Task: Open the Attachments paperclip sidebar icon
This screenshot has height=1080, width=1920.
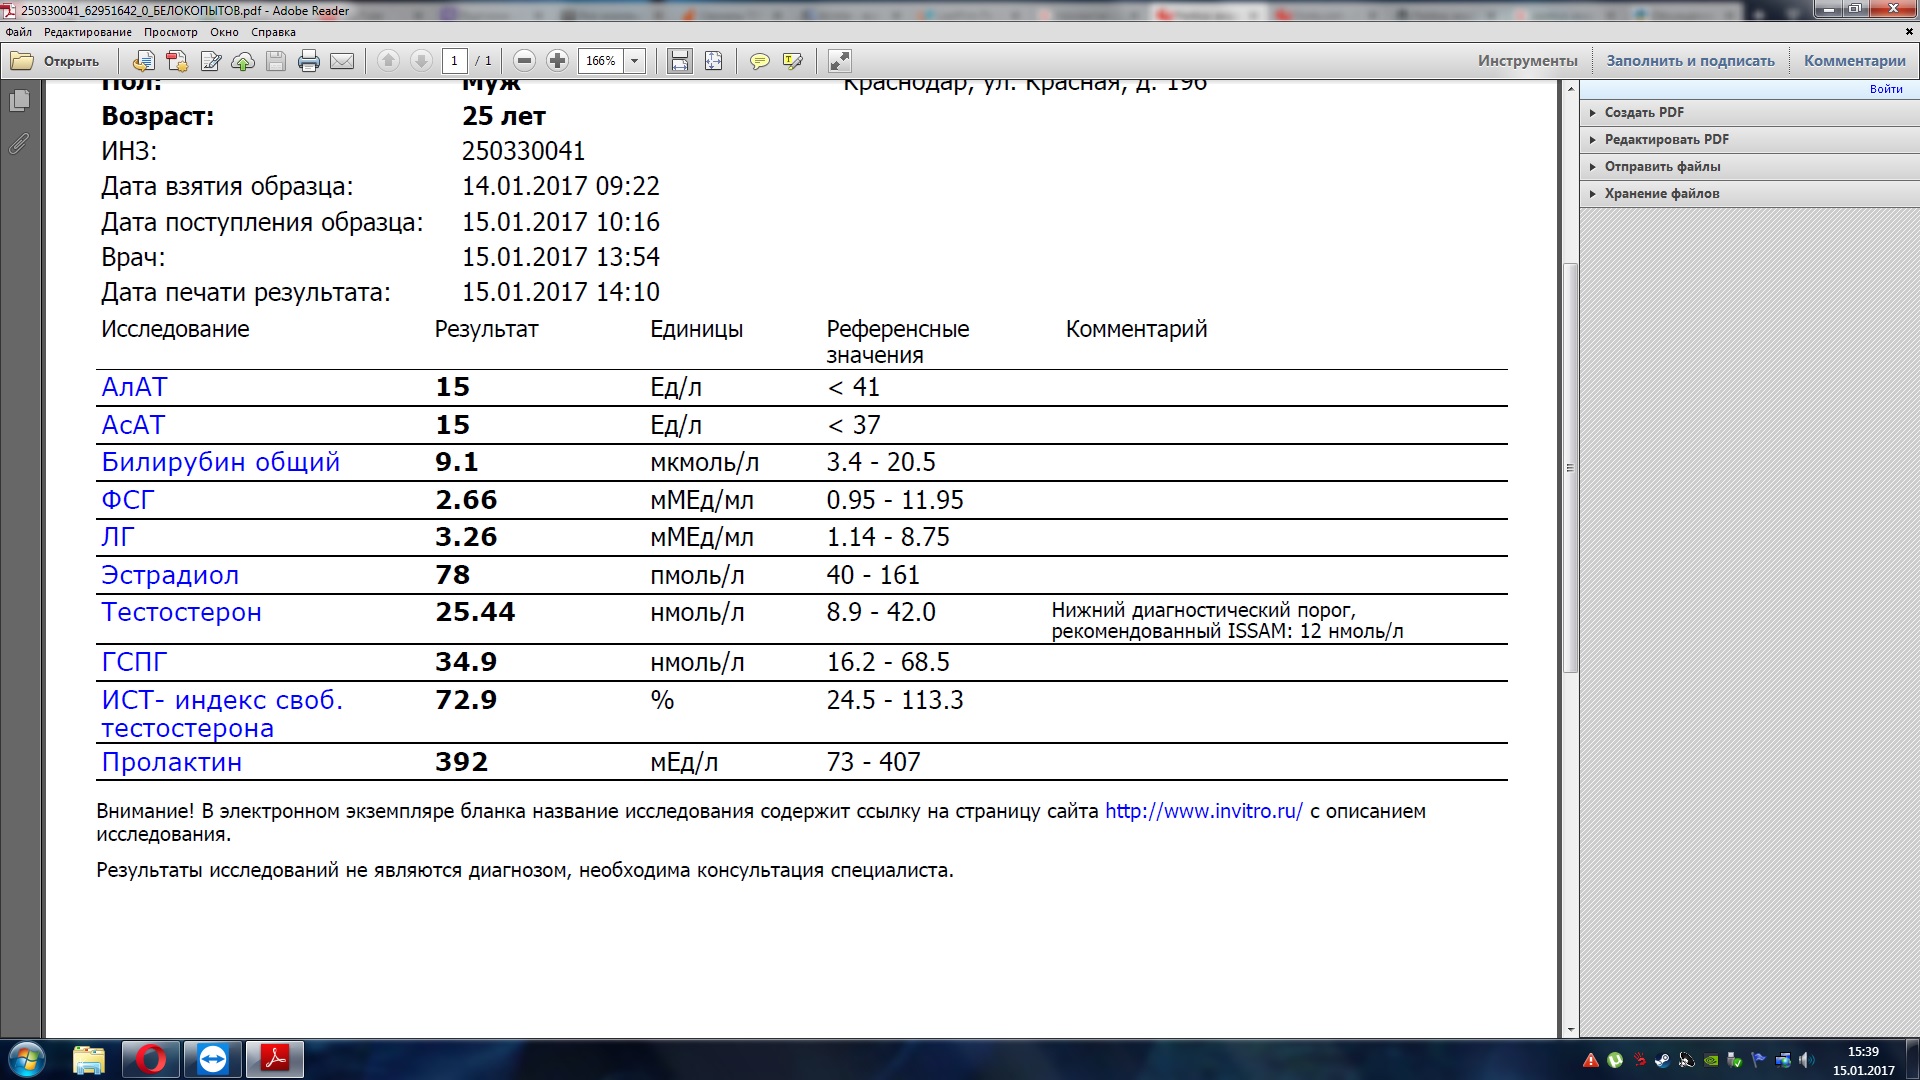Action: (19, 144)
